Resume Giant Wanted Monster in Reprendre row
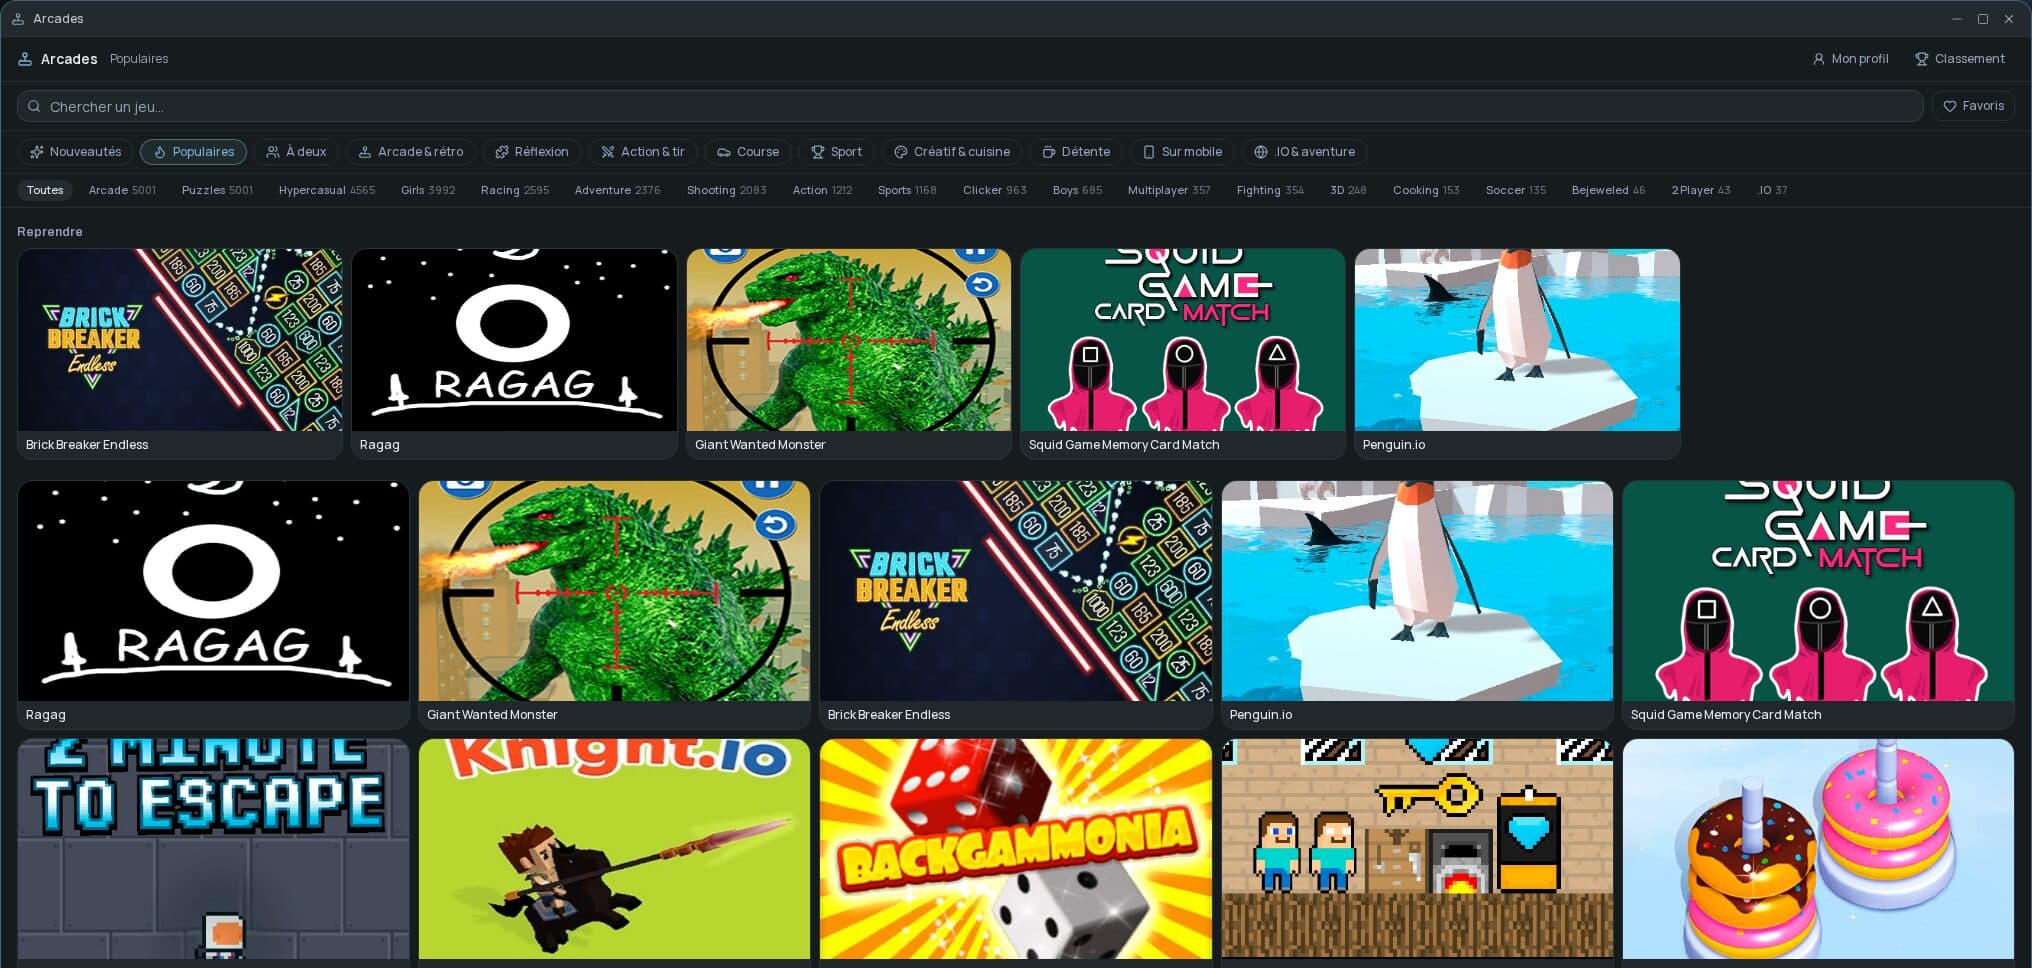The width and height of the screenshot is (2032, 968). [x=849, y=354]
